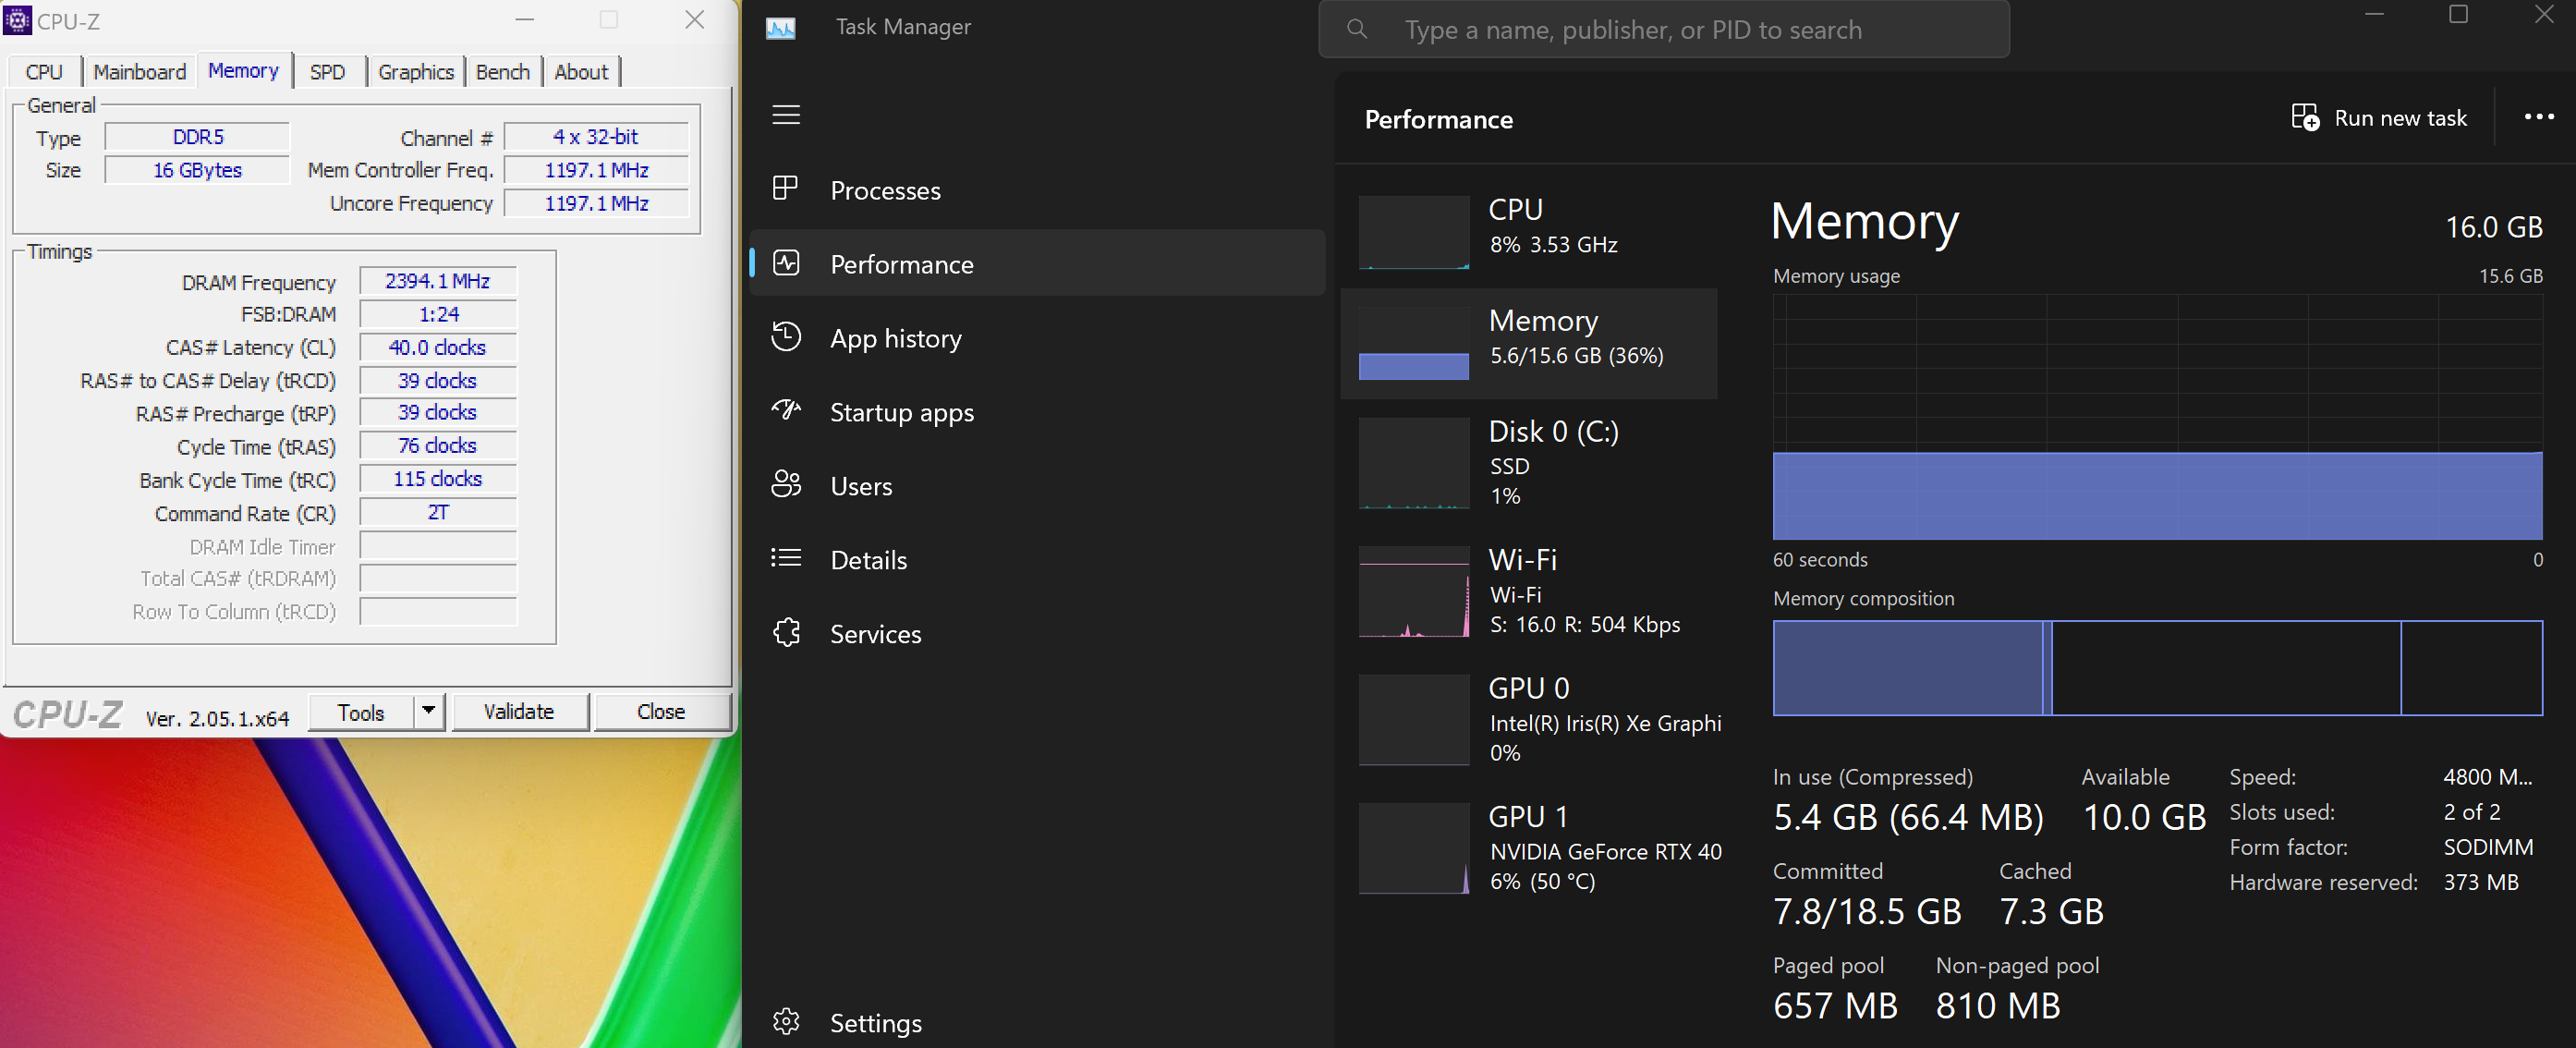2576x1048 pixels.
Task: Click the Speed value 4800 M...
Action: coord(2487,777)
